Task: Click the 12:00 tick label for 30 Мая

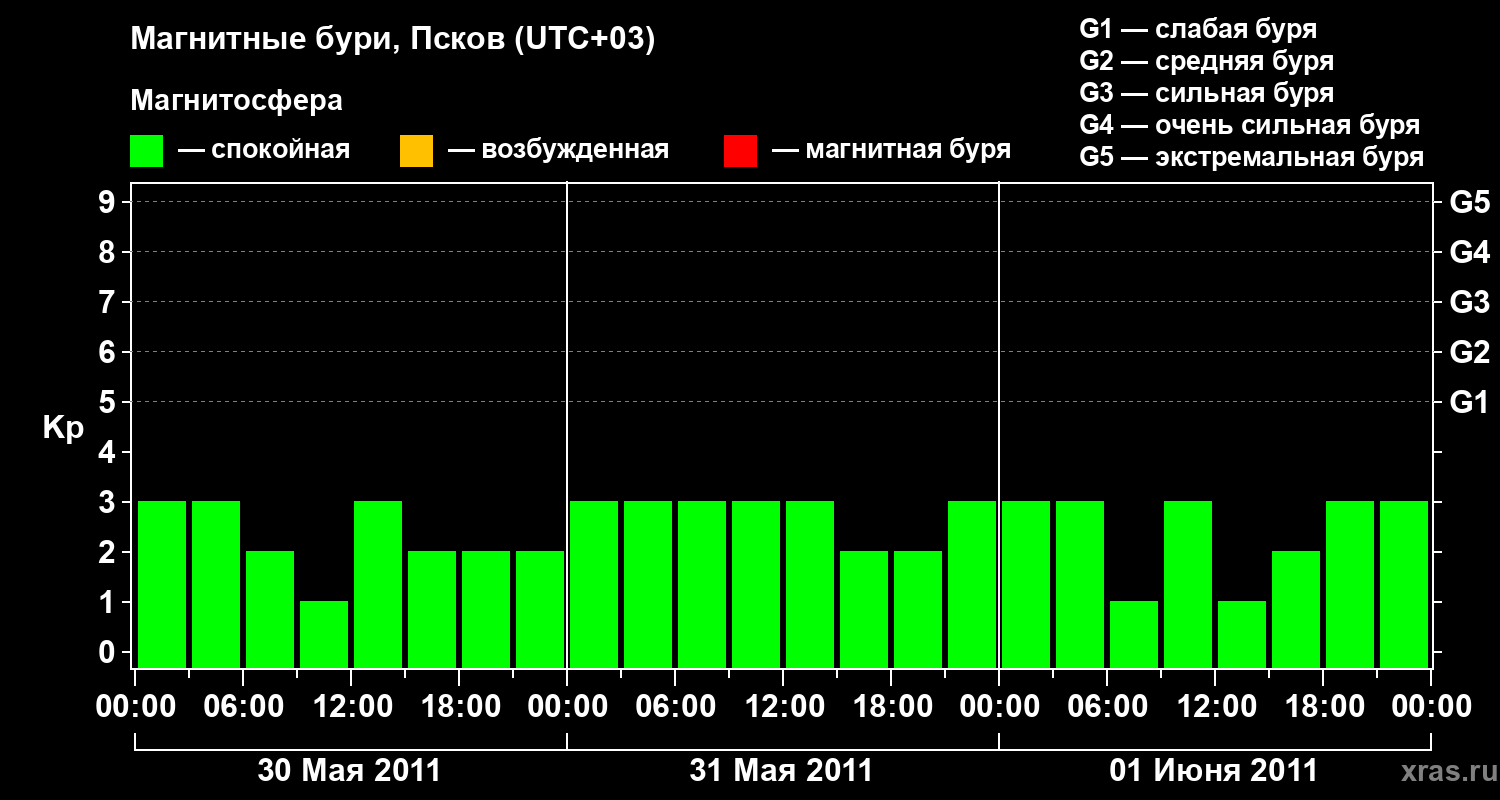Action: pyautogui.click(x=351, y=707)
